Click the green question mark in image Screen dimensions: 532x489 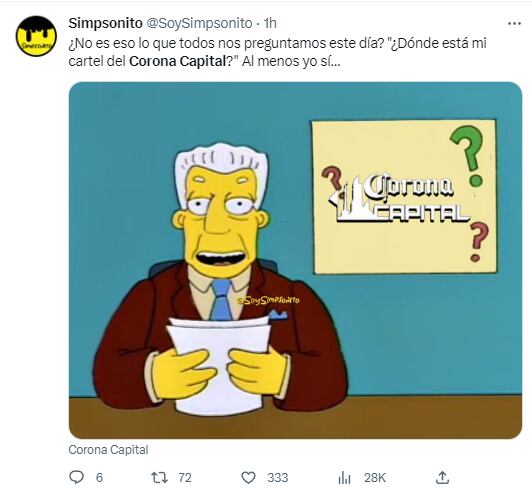470,154
